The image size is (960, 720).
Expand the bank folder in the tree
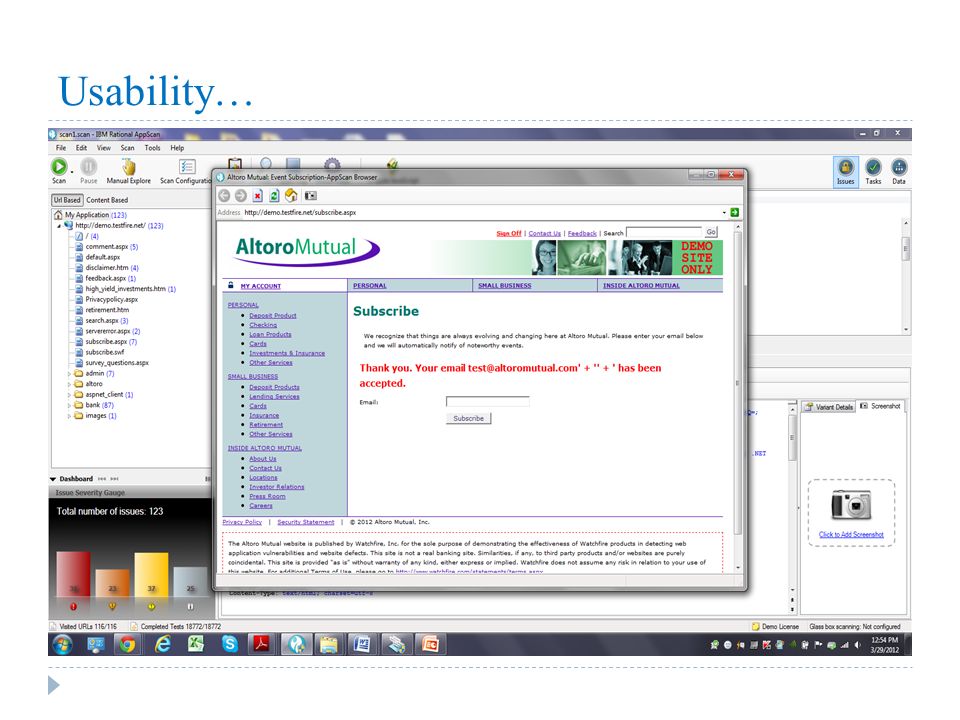tap(69, 405)
